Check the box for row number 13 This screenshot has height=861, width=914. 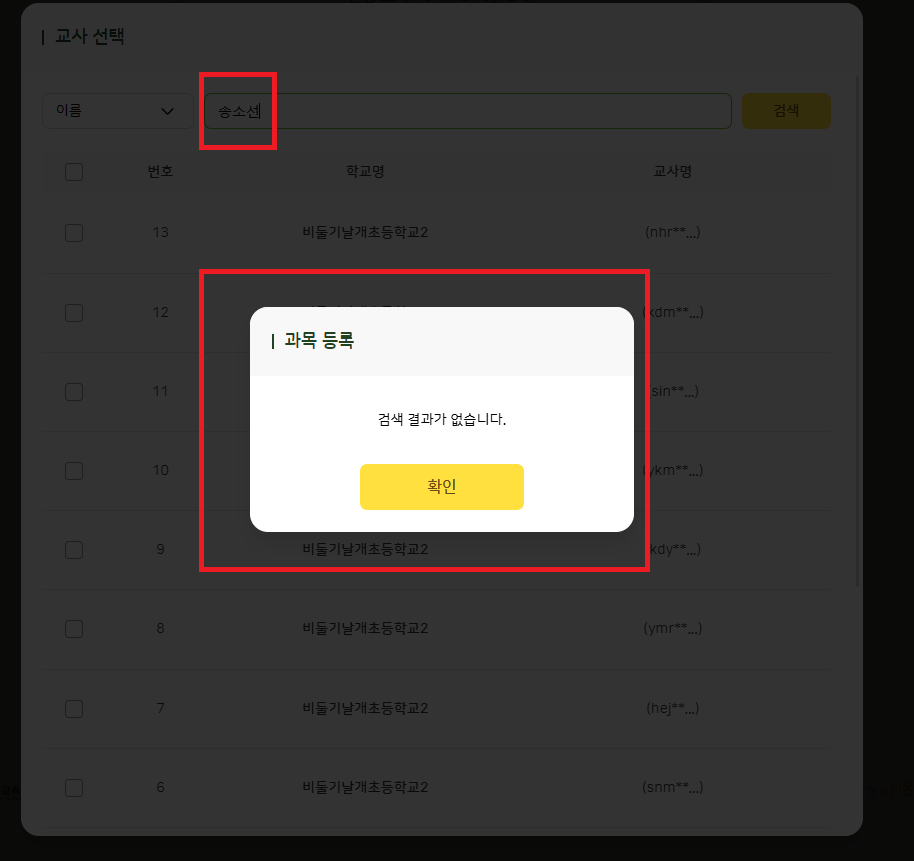(74, 233)
